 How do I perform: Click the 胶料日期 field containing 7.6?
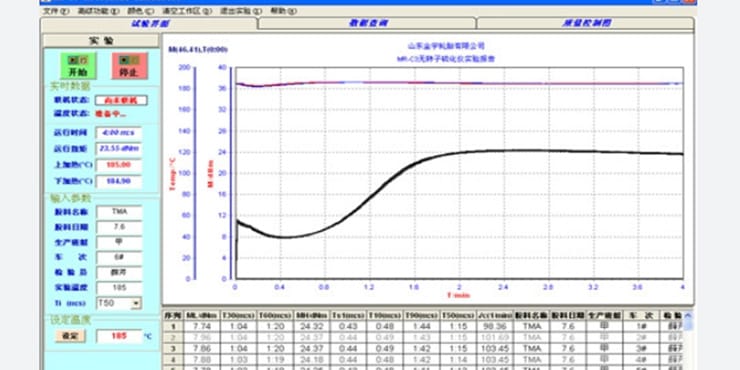pos(119,227)
